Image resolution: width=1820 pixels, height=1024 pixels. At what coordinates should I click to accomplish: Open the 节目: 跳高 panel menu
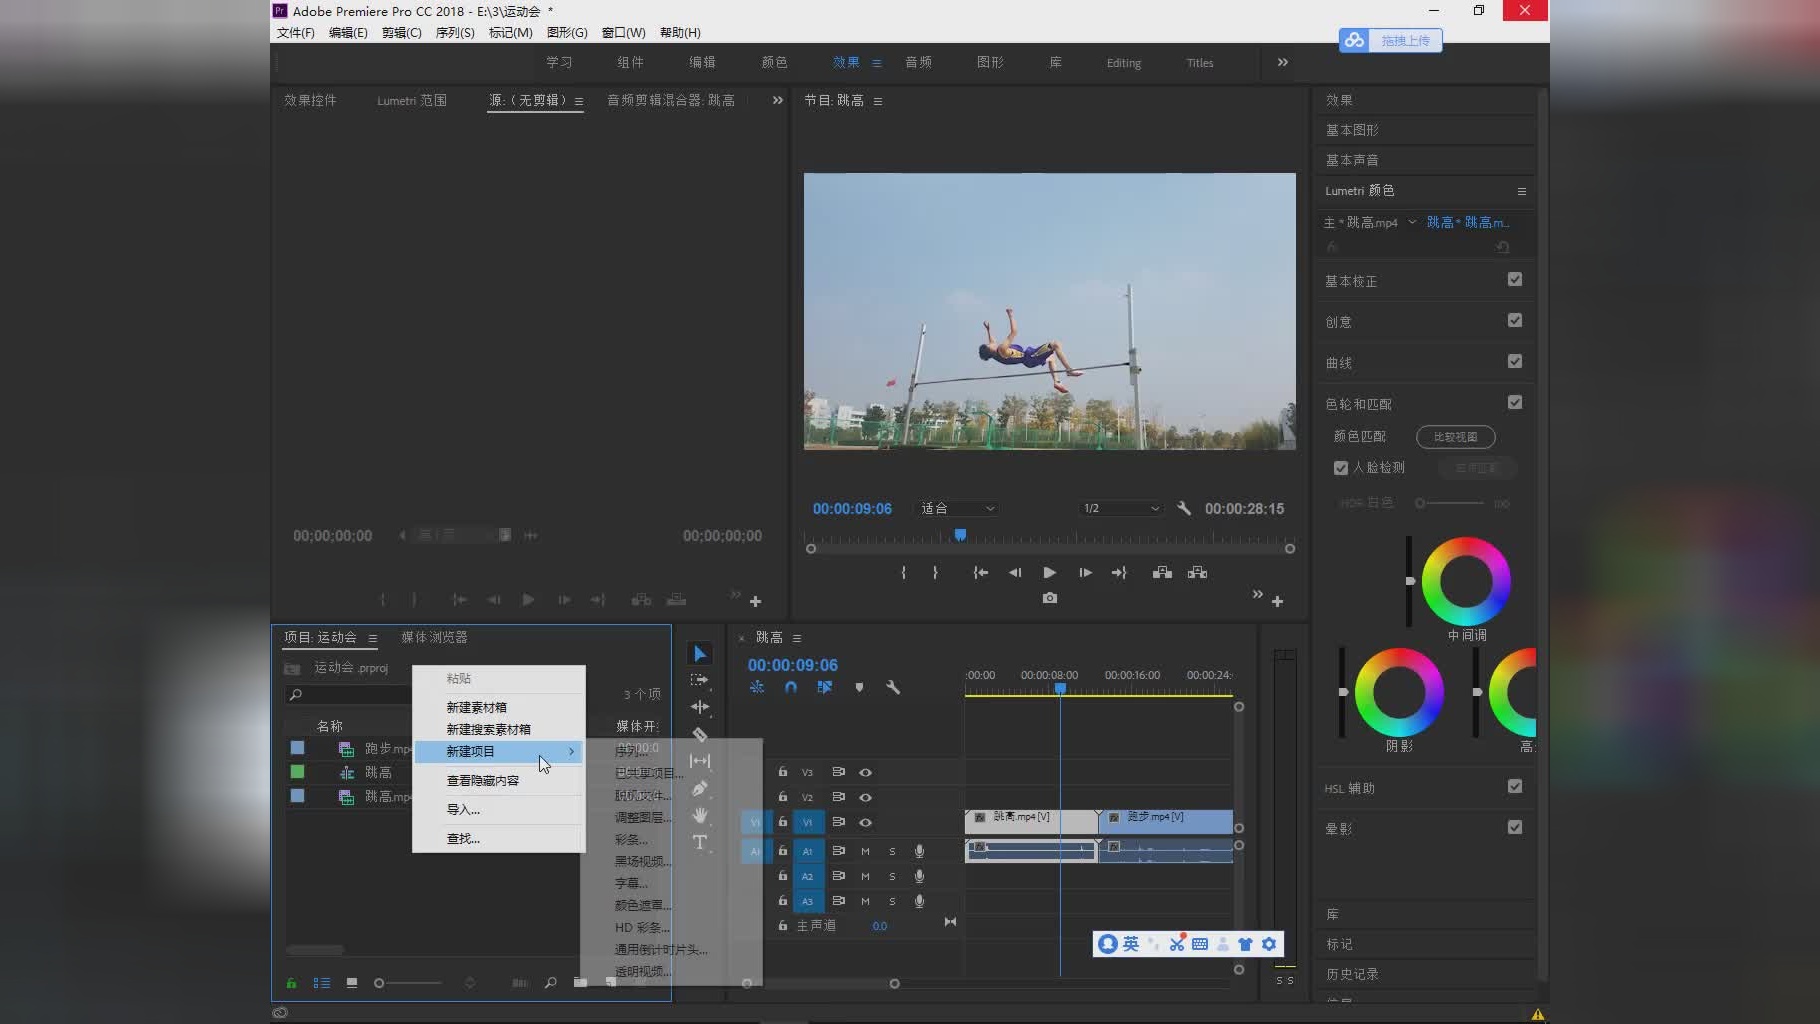tap(878, 101)
